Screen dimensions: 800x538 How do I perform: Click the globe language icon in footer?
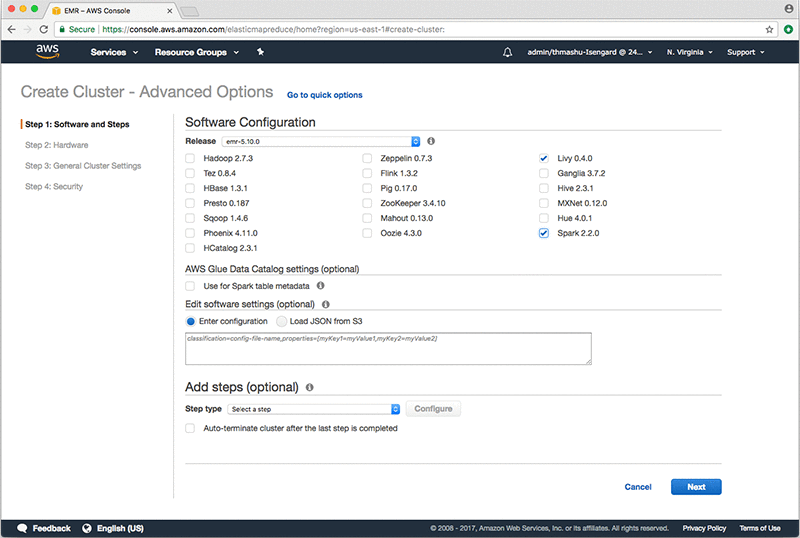[x=87, y=528]
